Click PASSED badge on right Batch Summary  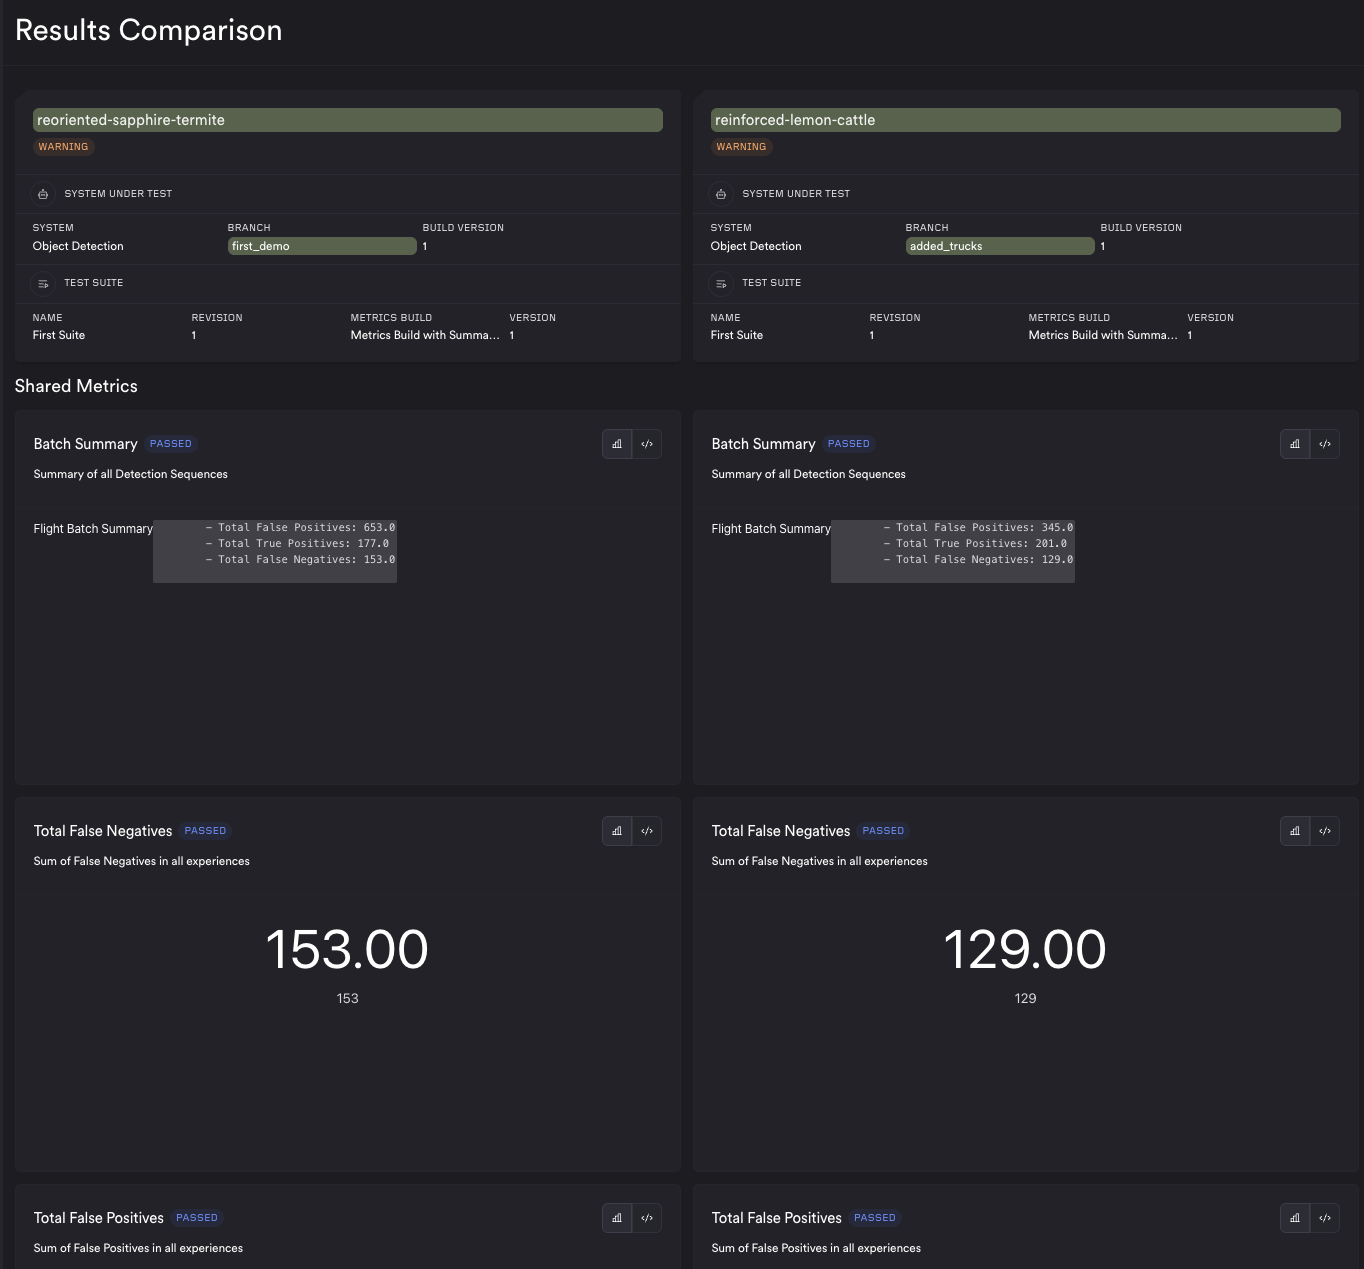click(849, 444)
